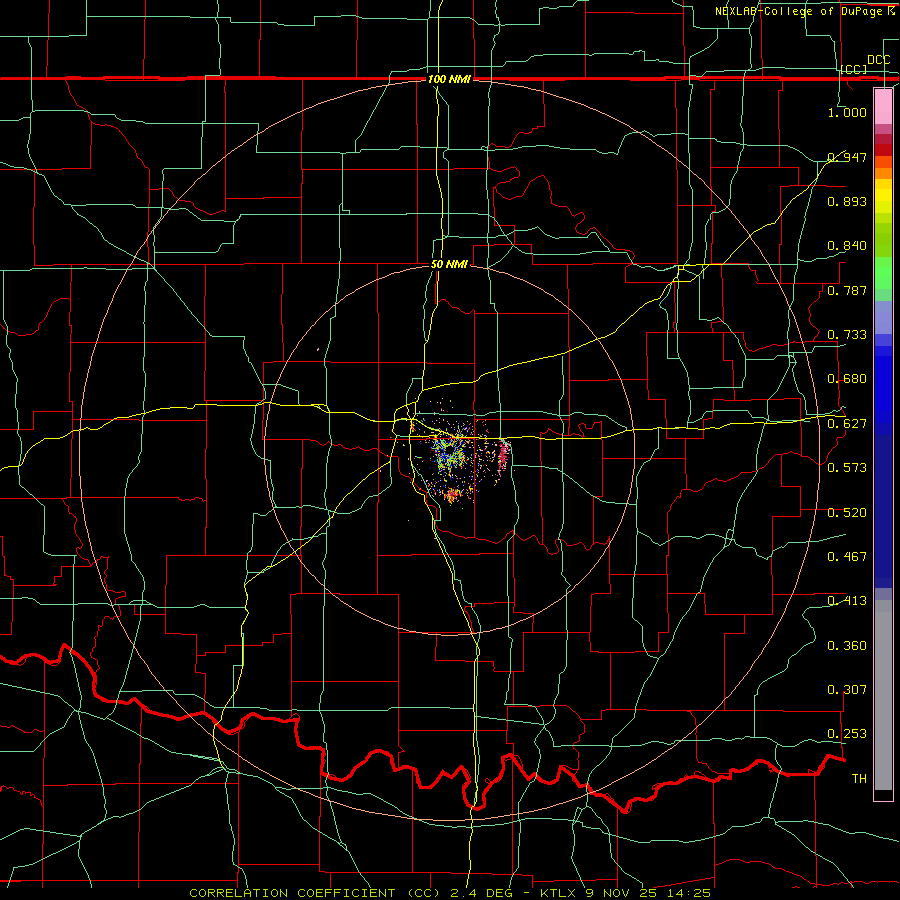Click the 14:25 timestamp in caption

coord(689,893)
